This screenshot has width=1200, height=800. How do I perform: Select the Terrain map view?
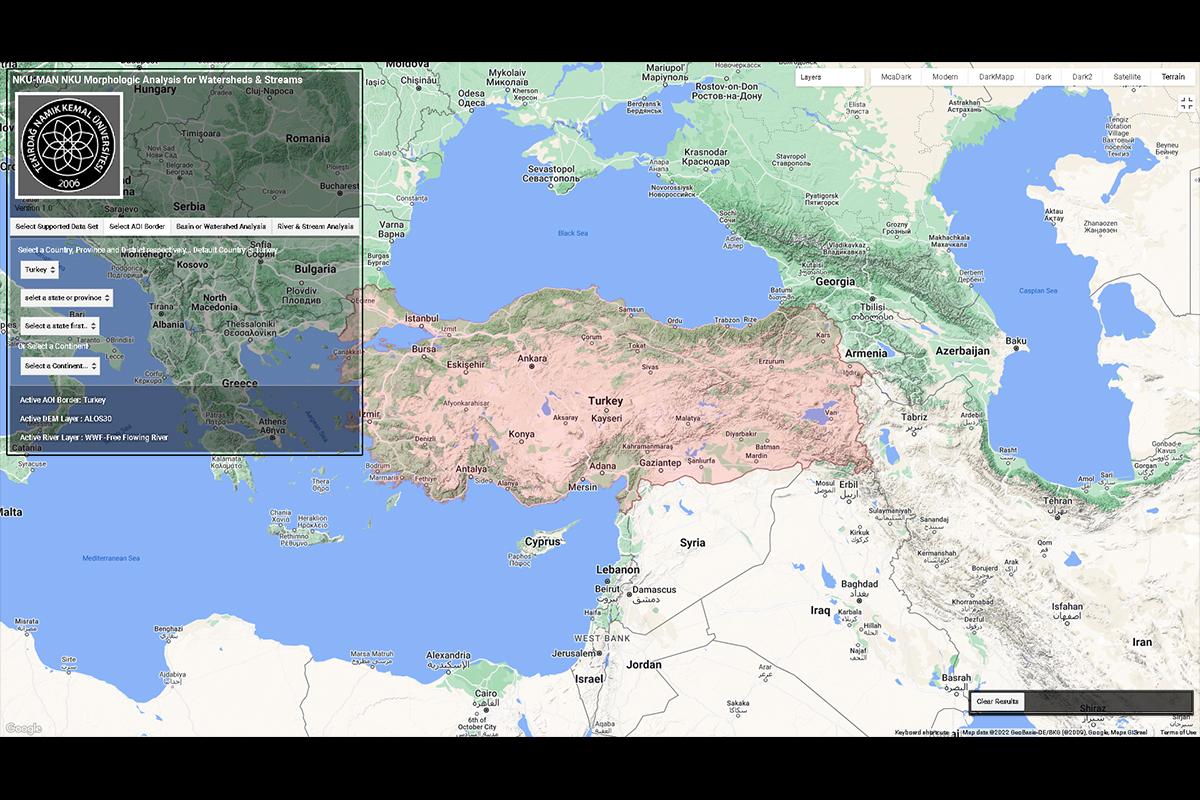(1172, 77)
